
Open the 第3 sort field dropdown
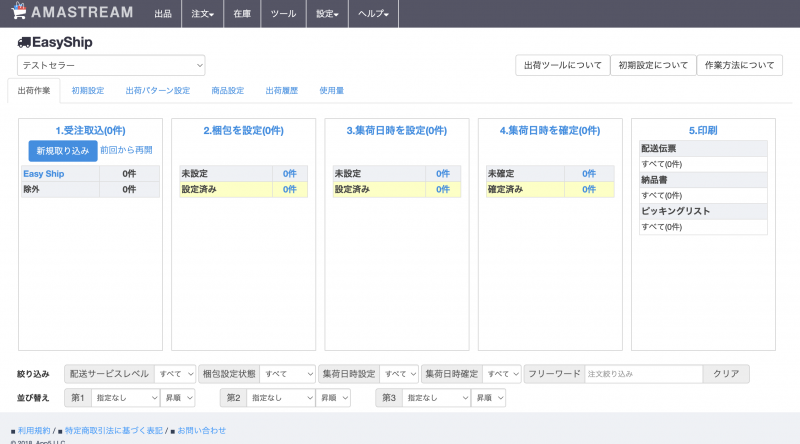point(437,398)
